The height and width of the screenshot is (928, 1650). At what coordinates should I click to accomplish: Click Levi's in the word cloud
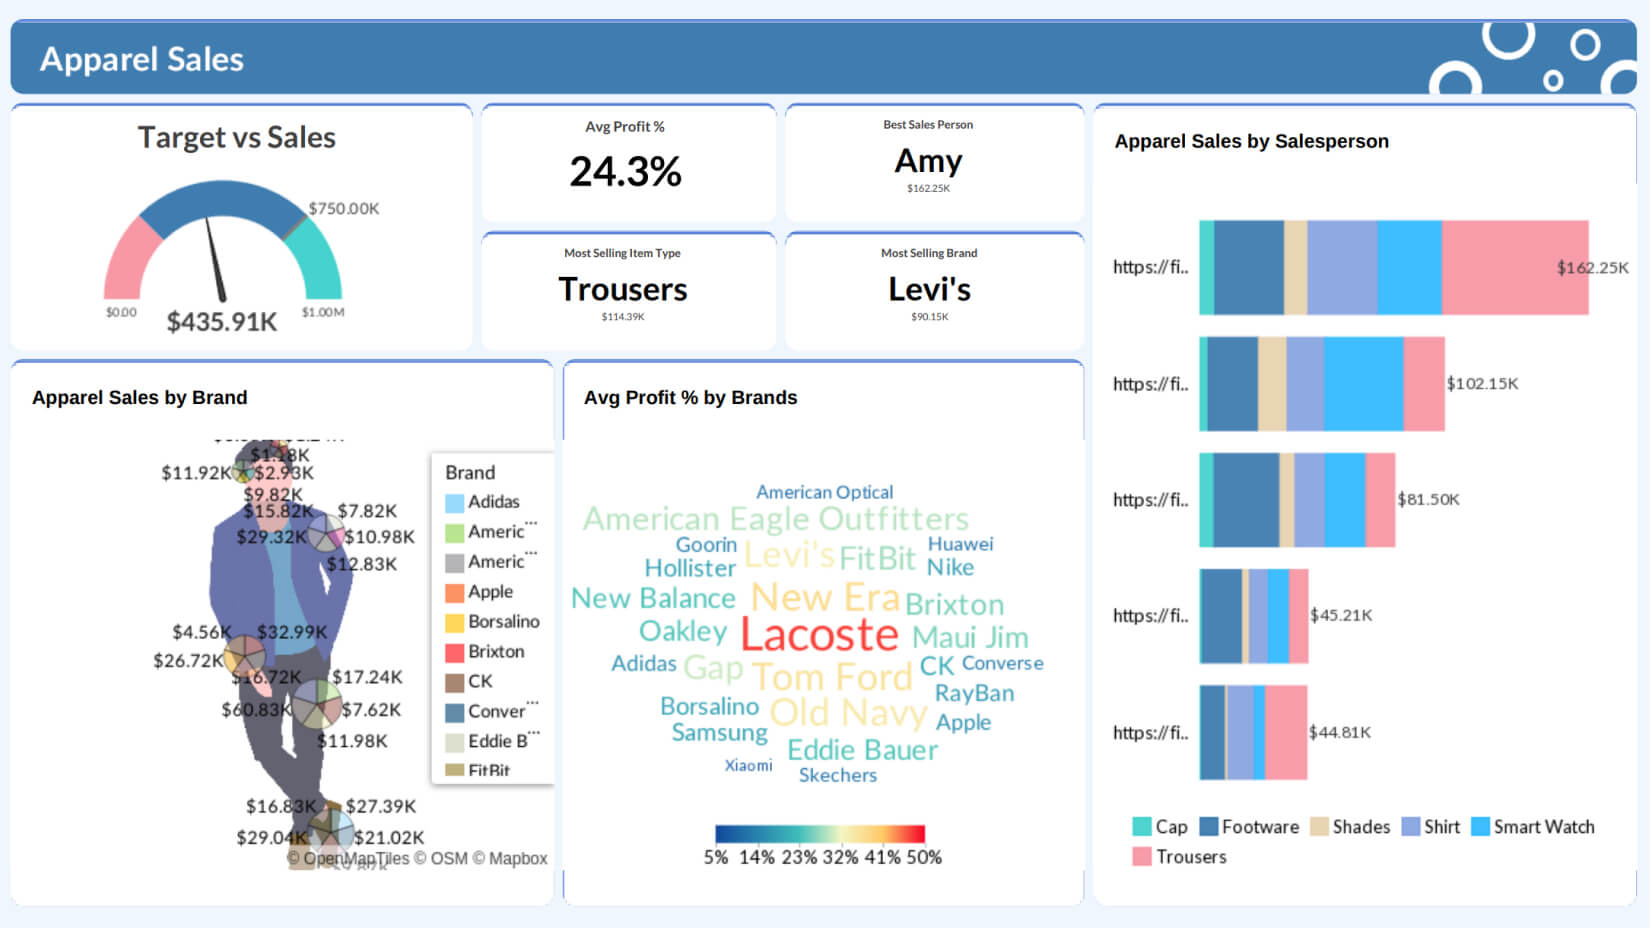pos(789,555)
